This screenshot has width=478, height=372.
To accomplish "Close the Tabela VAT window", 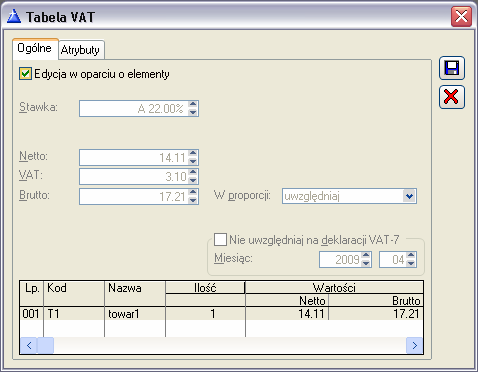I will click(x=461, y=16).
